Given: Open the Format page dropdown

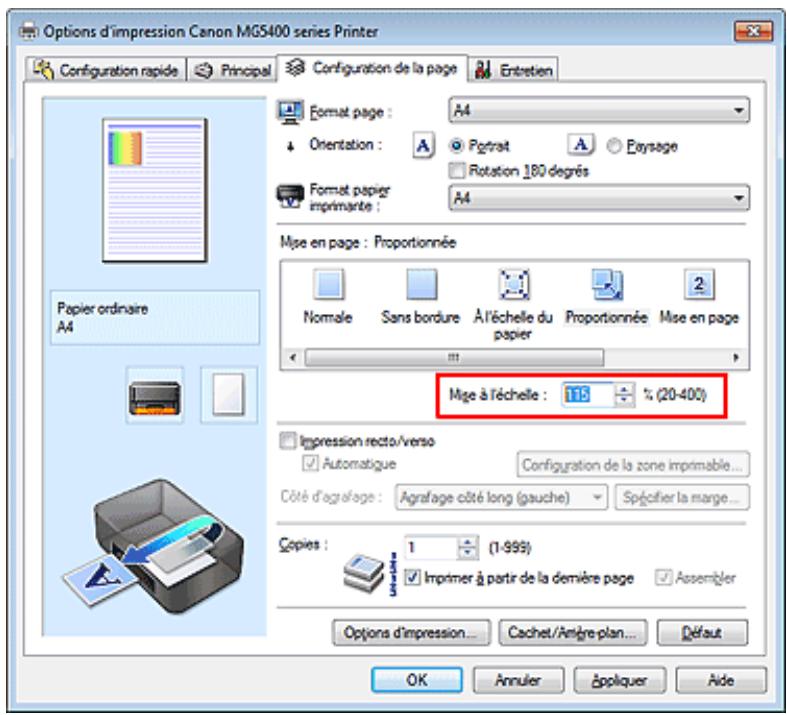Looking at the screenshot, I should [x=599, y=110].
